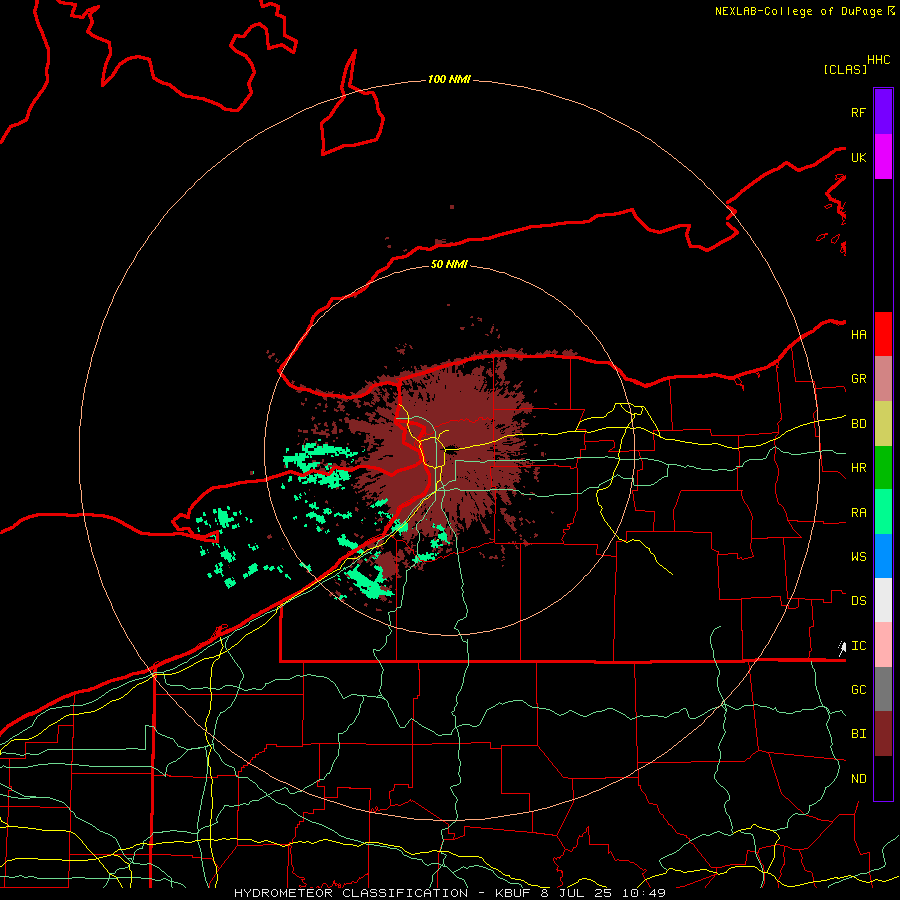Click the 'HR' legend label
The width and height of the screenshot is (900, 900).
(858, 468)
